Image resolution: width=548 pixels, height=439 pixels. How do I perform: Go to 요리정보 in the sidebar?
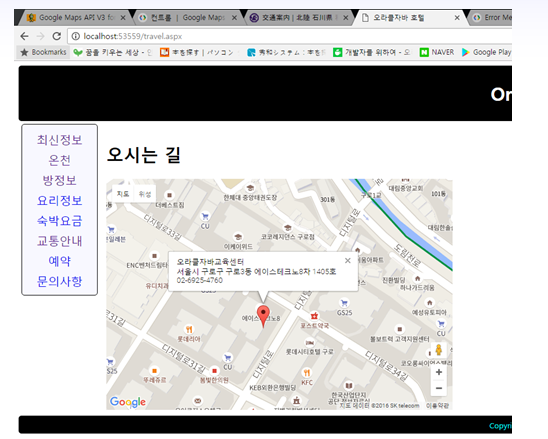[x=60, y=201]
